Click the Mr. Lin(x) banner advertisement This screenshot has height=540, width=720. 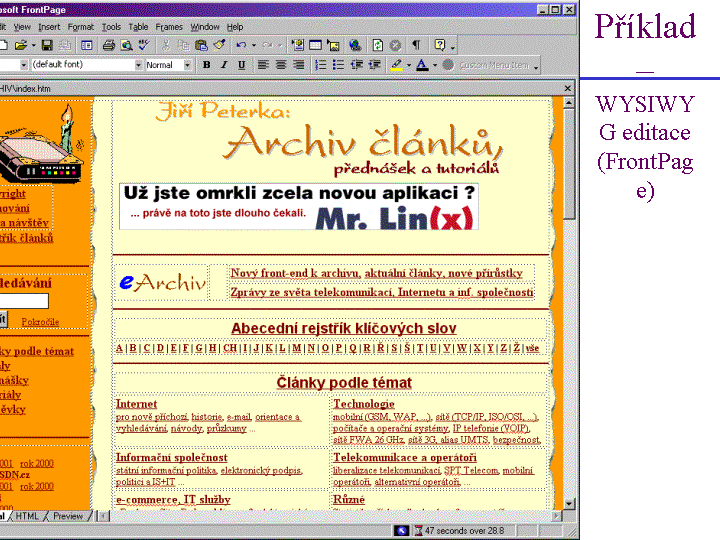click(298, 206)
